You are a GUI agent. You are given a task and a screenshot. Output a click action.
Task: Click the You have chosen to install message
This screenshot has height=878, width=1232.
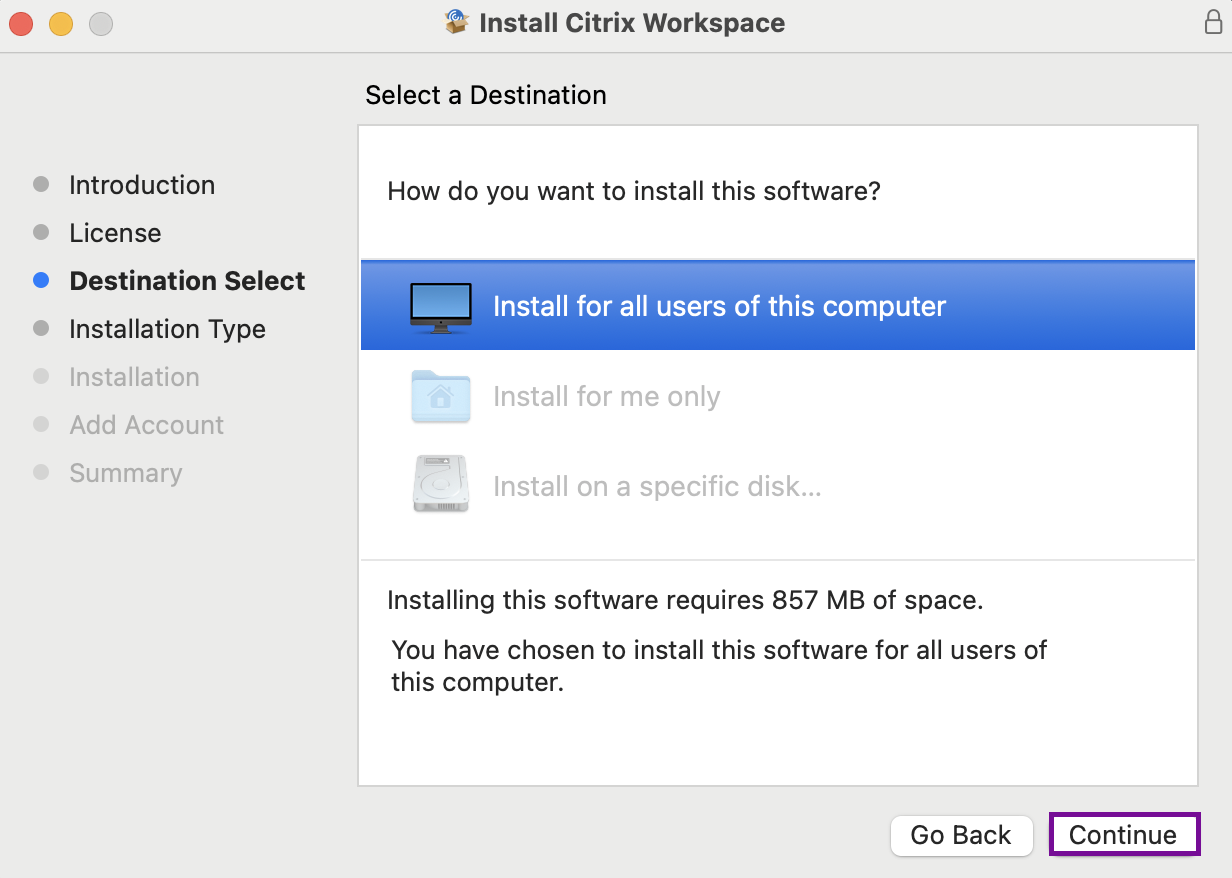point(719,666)
